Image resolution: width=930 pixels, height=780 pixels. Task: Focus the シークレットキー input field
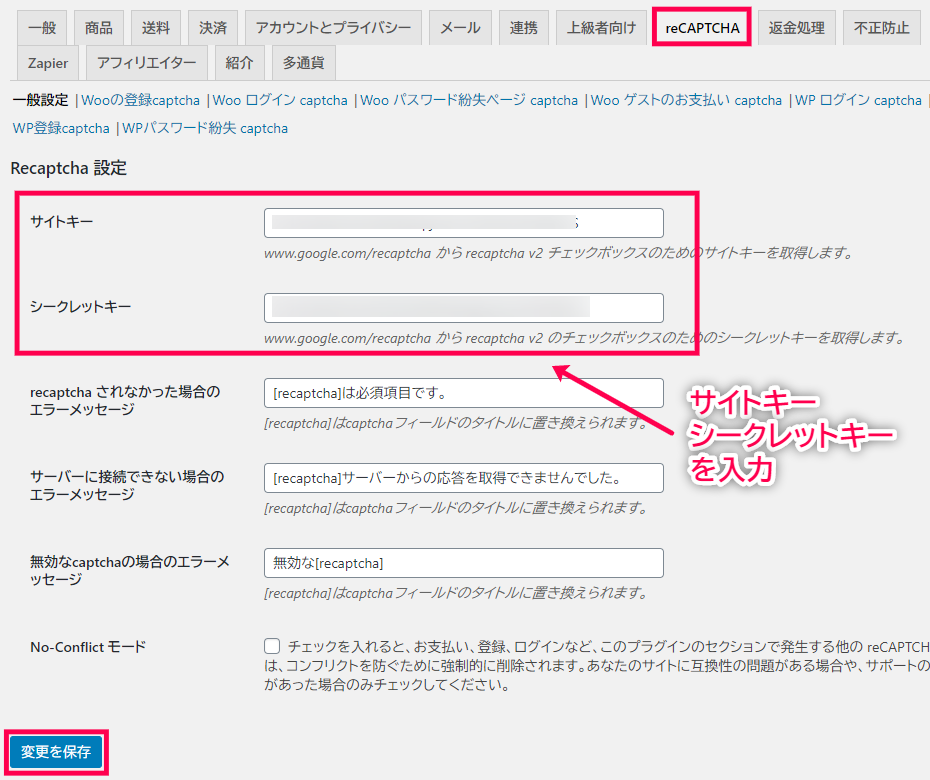(x=463, y=308)
